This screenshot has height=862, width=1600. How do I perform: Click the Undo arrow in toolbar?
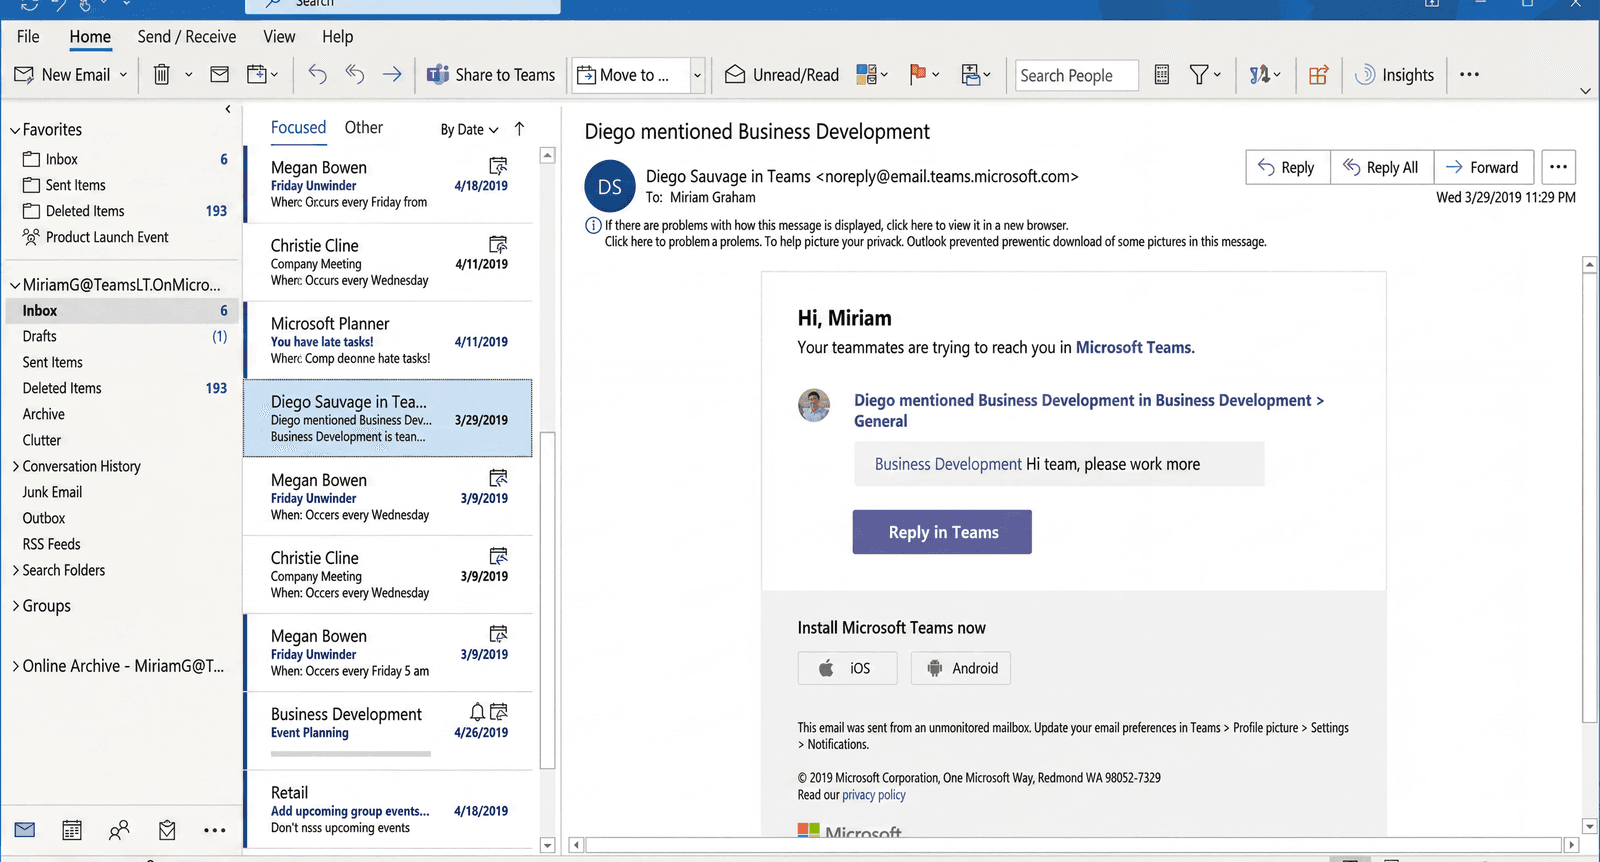317,75
